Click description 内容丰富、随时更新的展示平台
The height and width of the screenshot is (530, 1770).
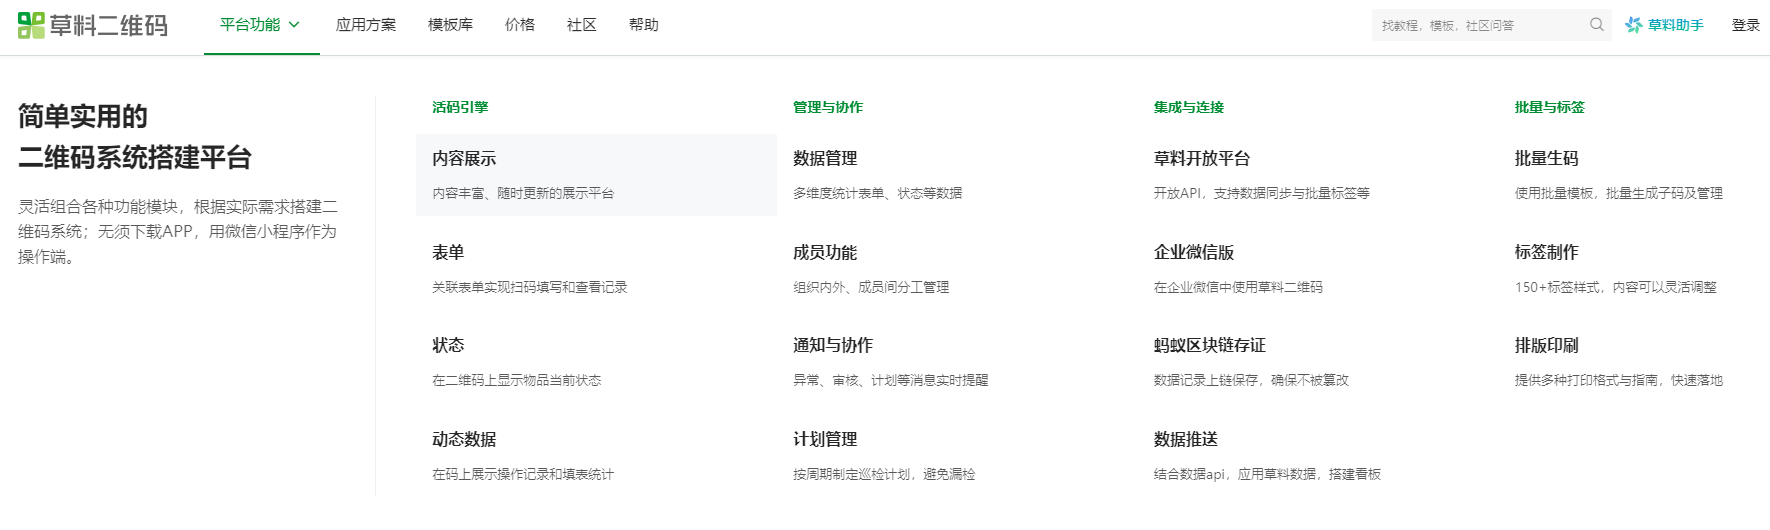coord(523,193)
